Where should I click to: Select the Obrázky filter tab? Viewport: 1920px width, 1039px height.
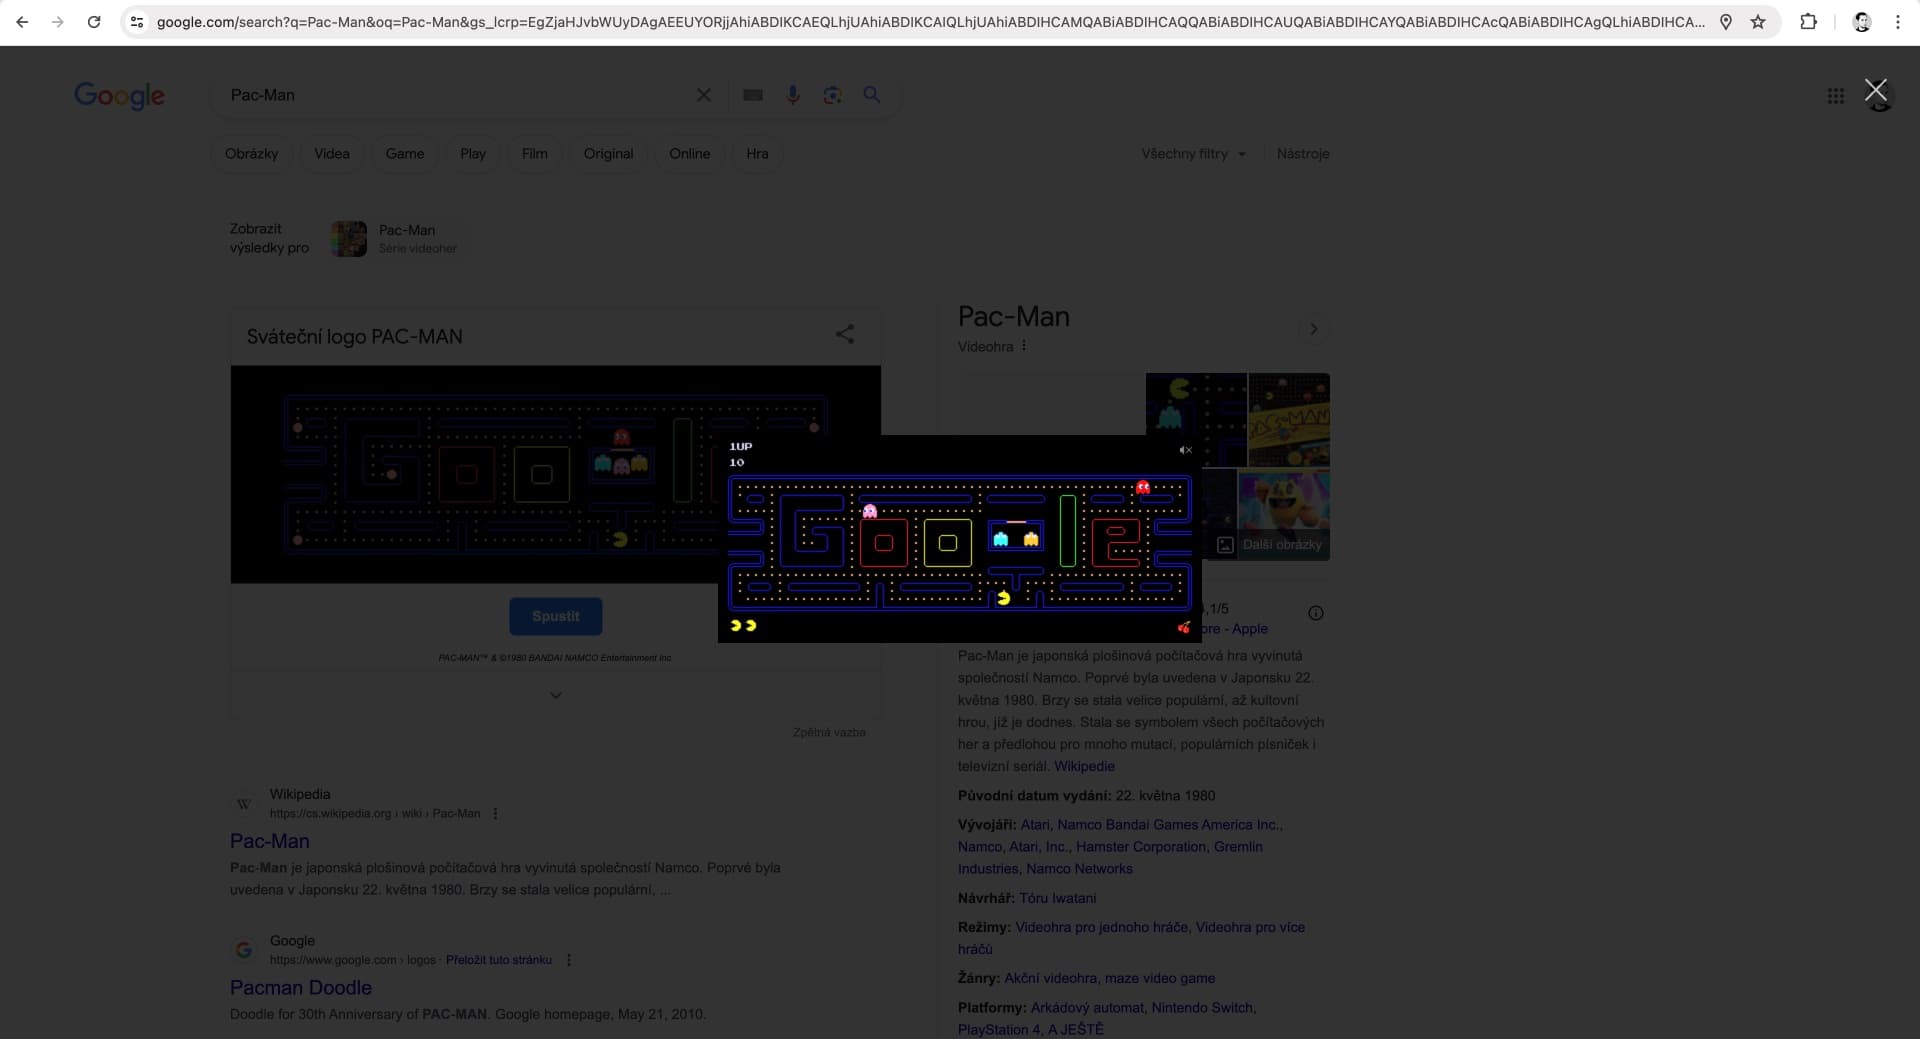point(252,154)
